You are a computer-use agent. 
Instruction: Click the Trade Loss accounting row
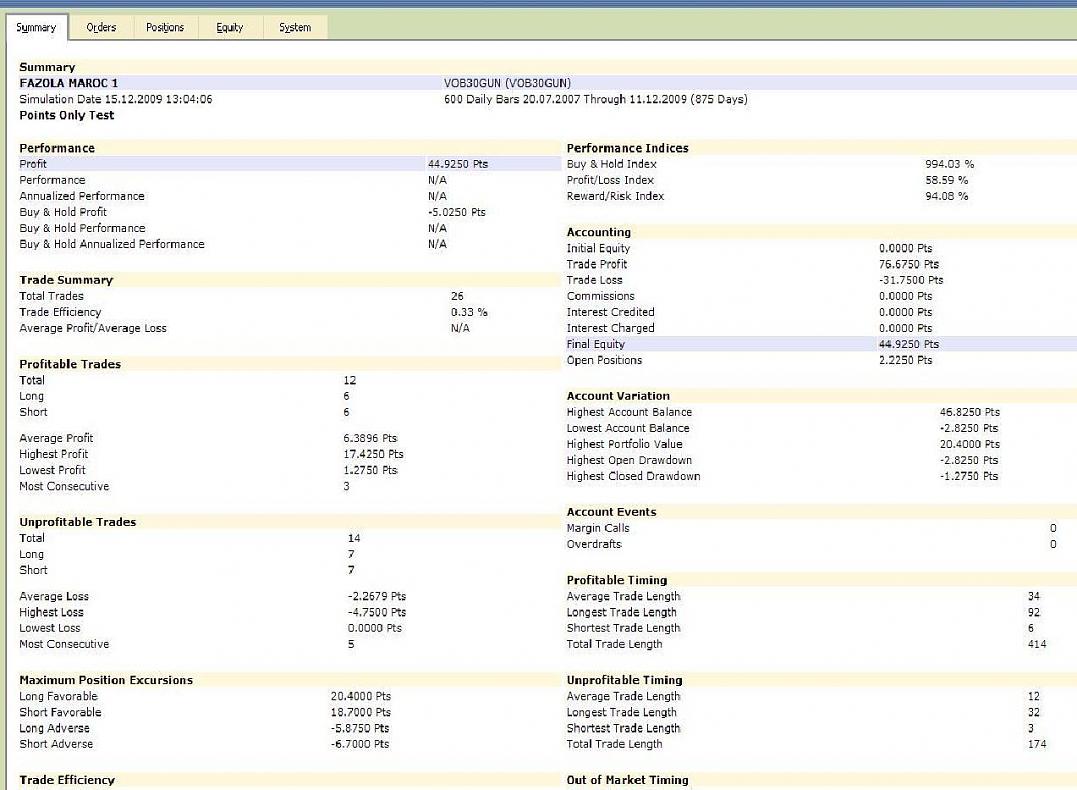(x=594, y=280)
